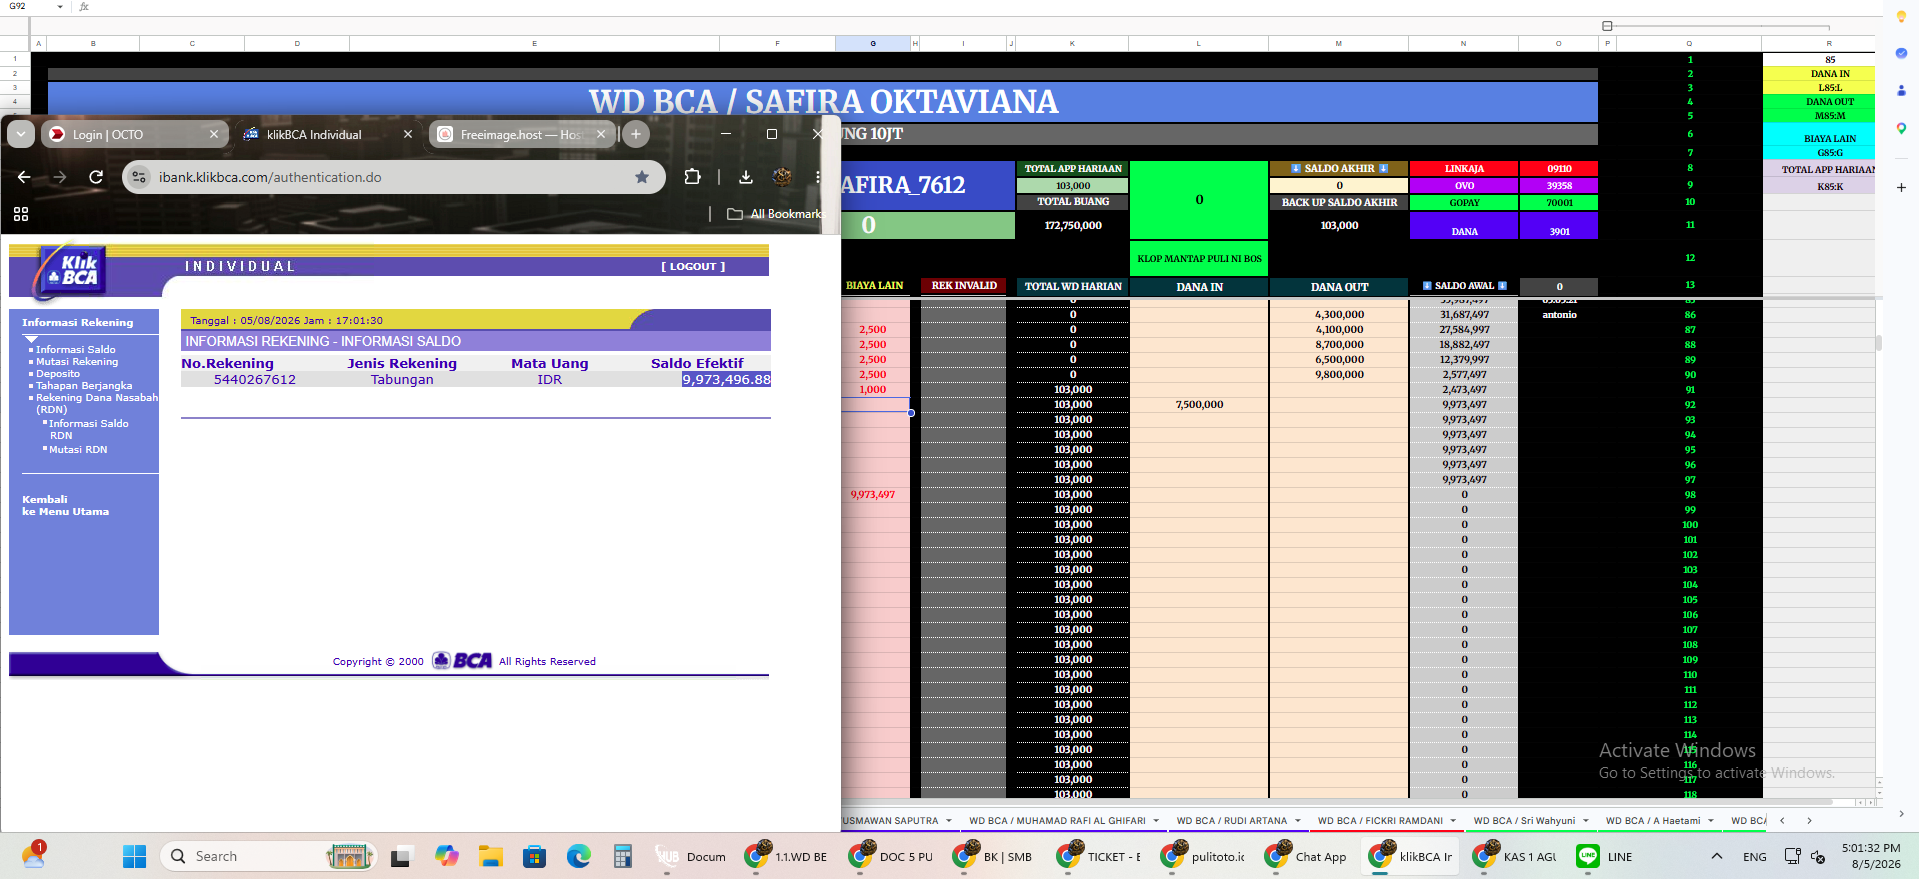Viewport: 1919px width, 879px height.
Task: Open the WD BCA / RUDI ARTANA sheet
Action: pyautogui.click(x=1232, y=821)
